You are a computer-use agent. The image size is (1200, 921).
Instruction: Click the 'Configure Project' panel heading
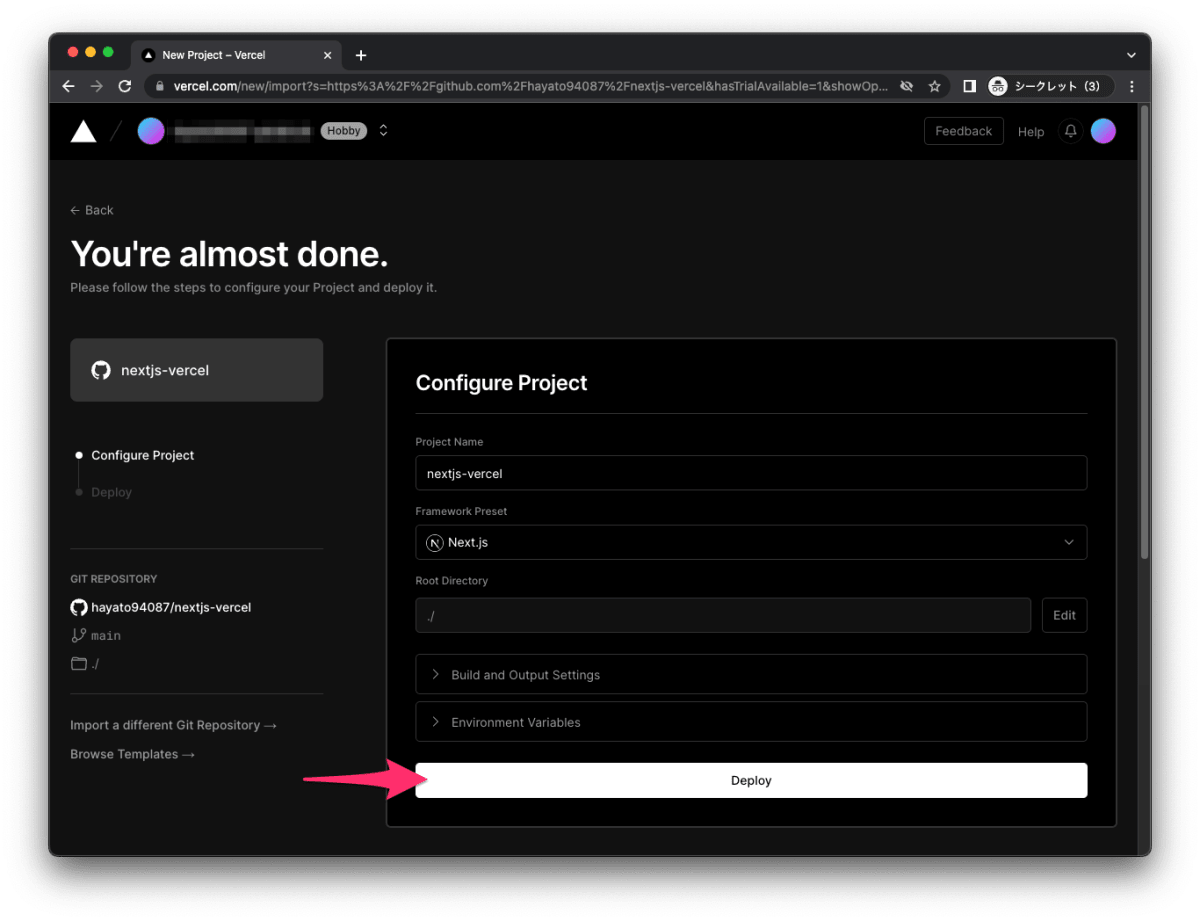point(501,383)
